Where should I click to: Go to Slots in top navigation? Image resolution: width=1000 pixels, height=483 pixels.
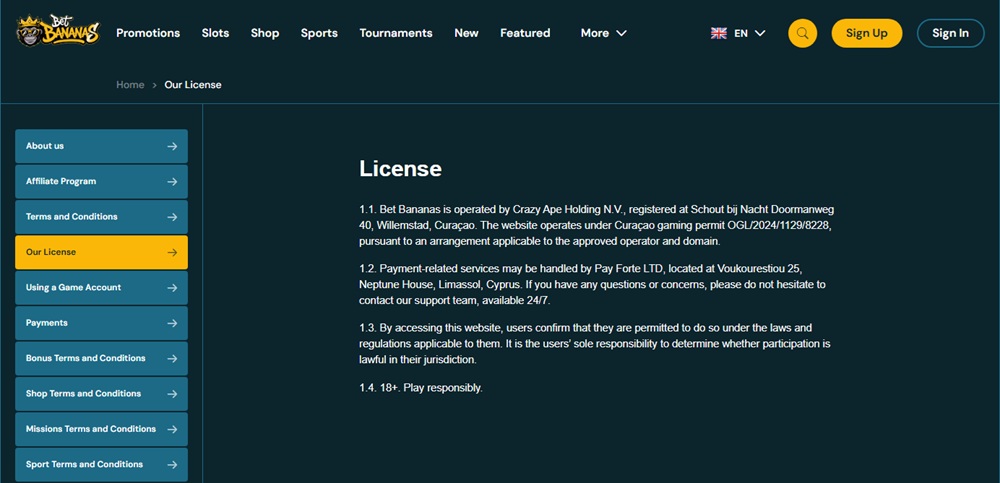tap(216, 33)
